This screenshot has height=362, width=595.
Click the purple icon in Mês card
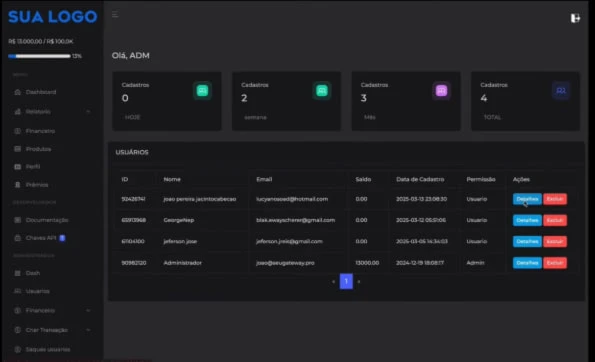point(441,91)
